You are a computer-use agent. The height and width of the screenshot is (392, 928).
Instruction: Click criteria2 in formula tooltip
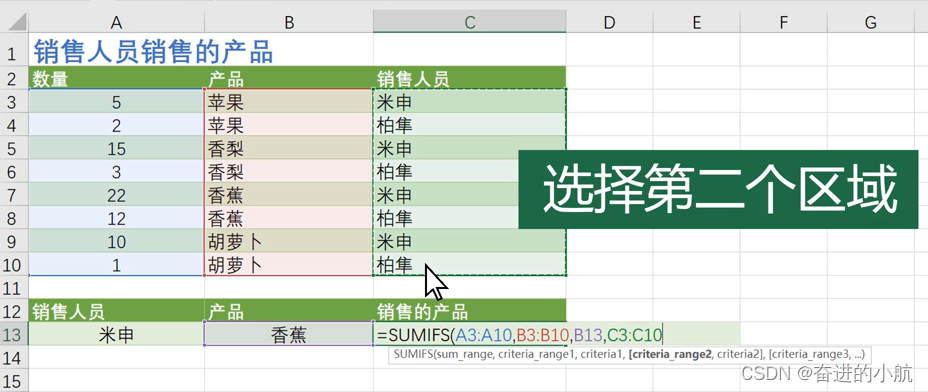coord(739,355)
